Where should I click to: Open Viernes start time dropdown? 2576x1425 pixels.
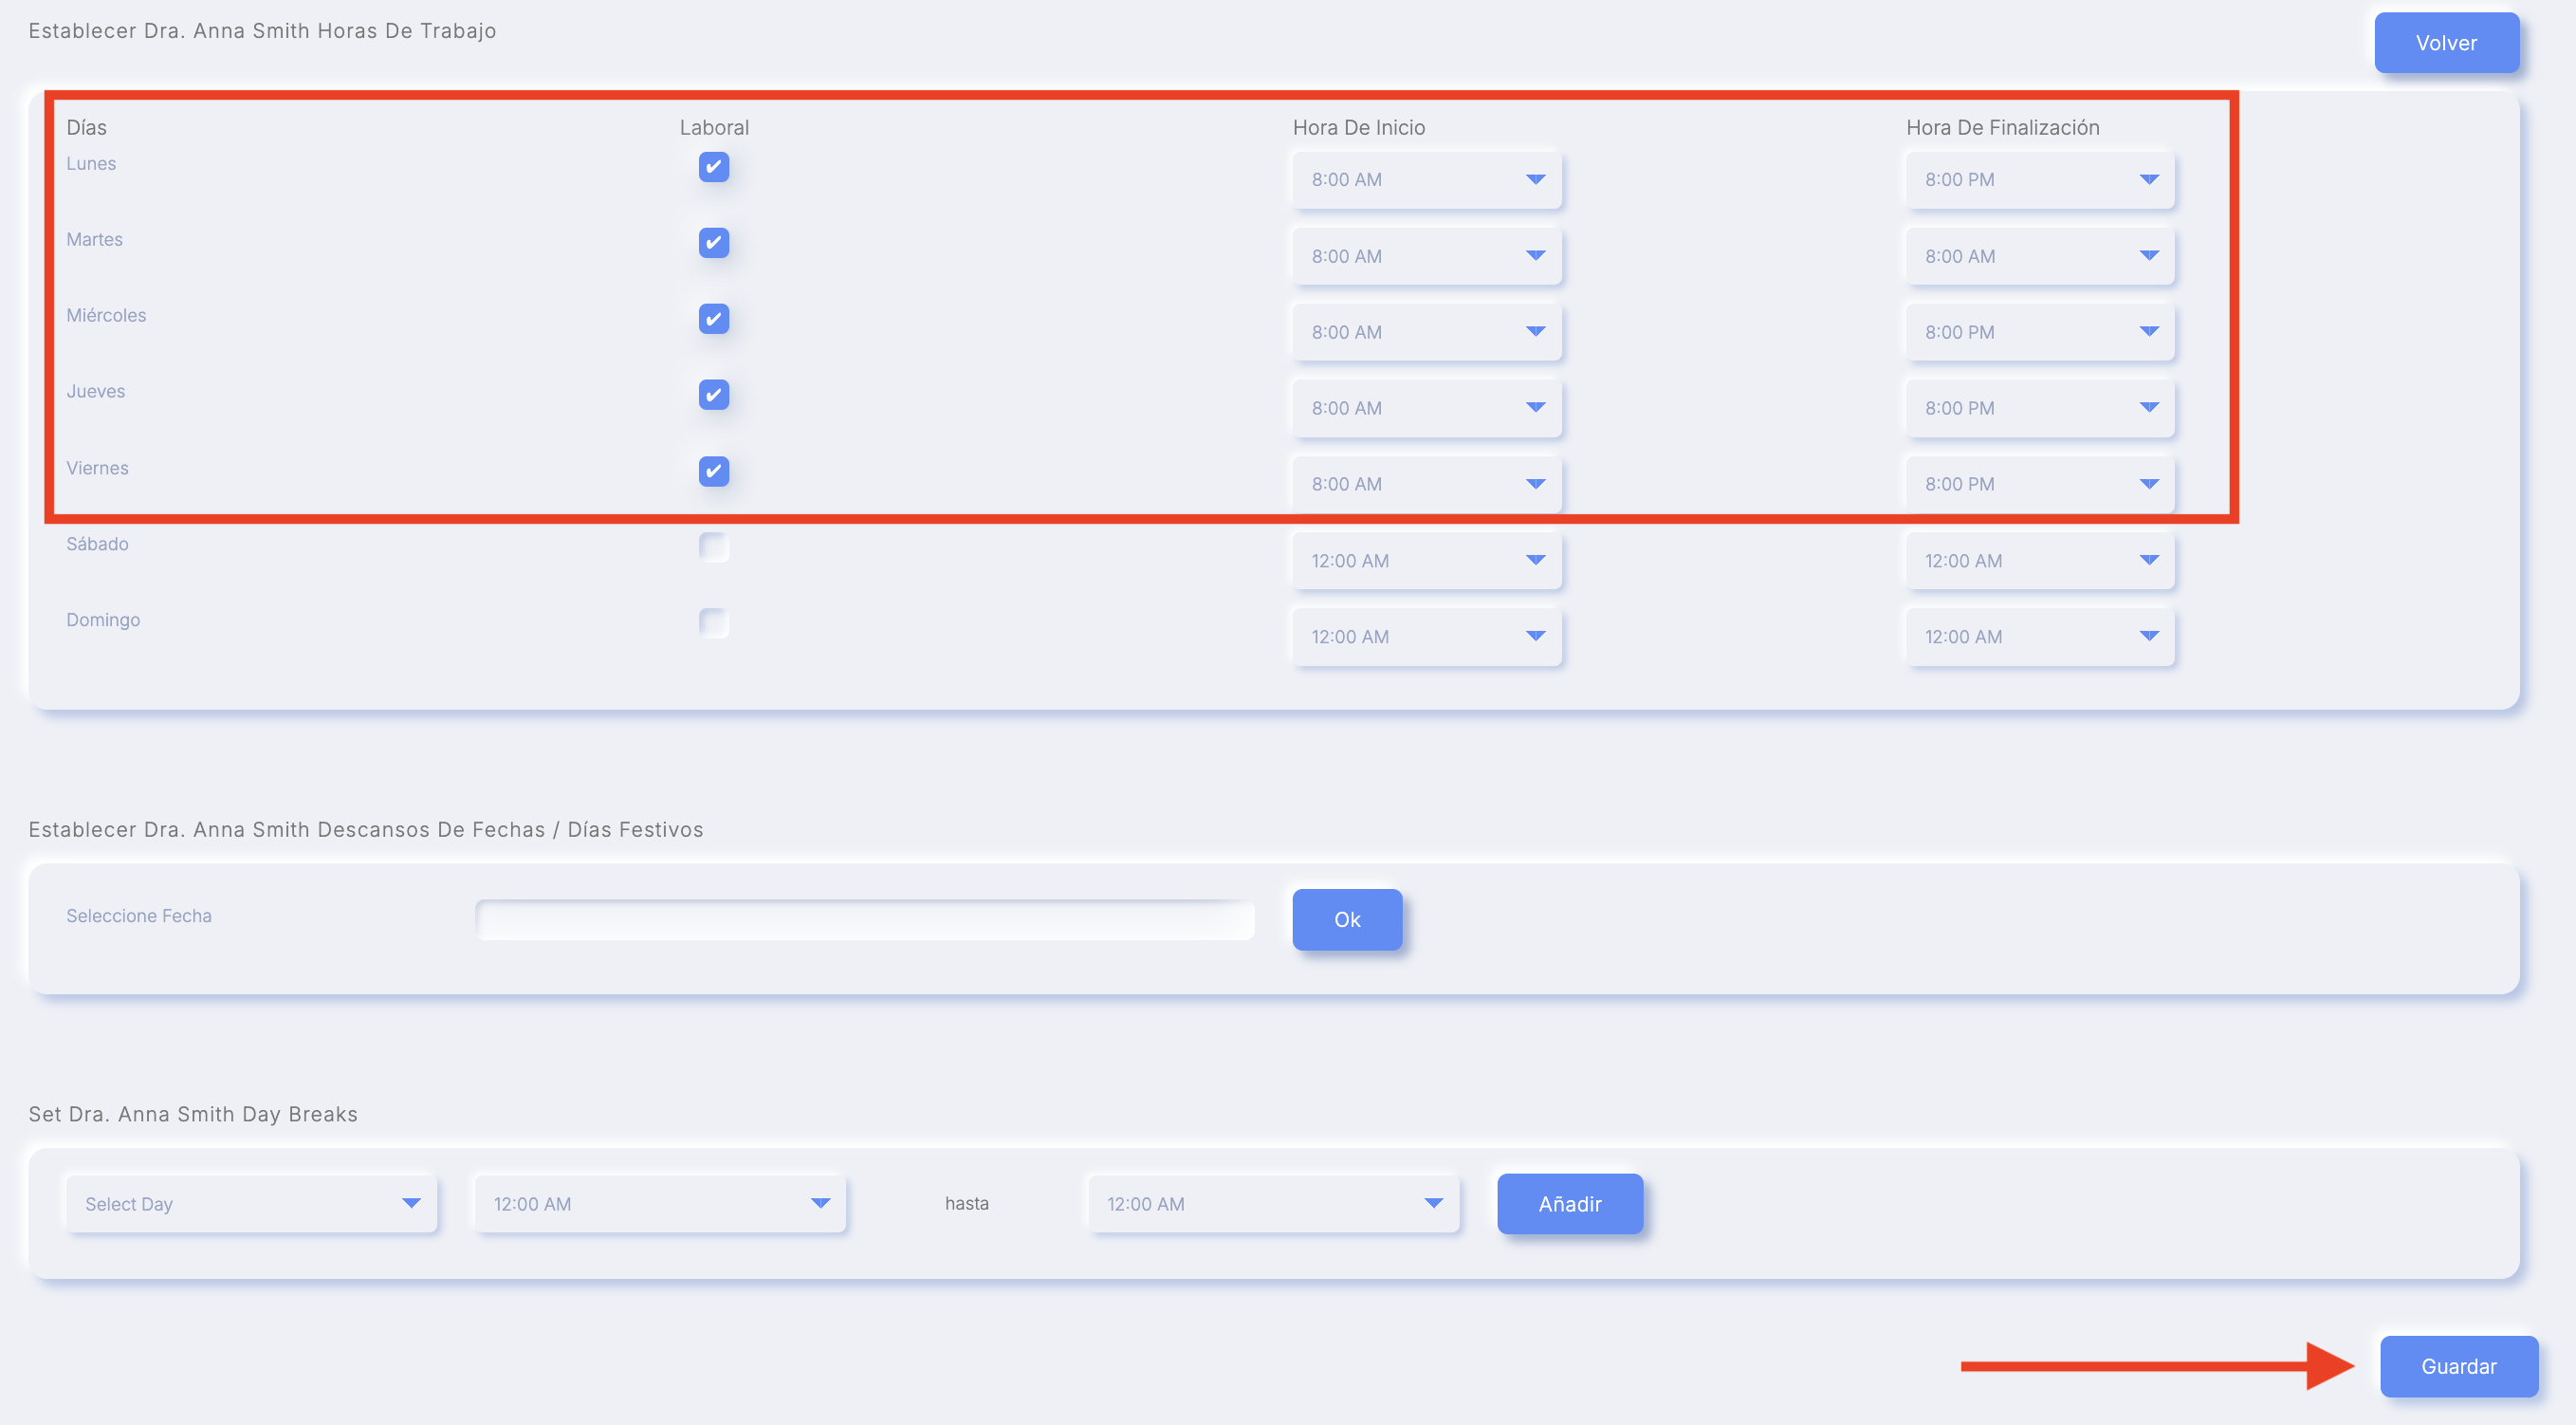coord(1427,484)
